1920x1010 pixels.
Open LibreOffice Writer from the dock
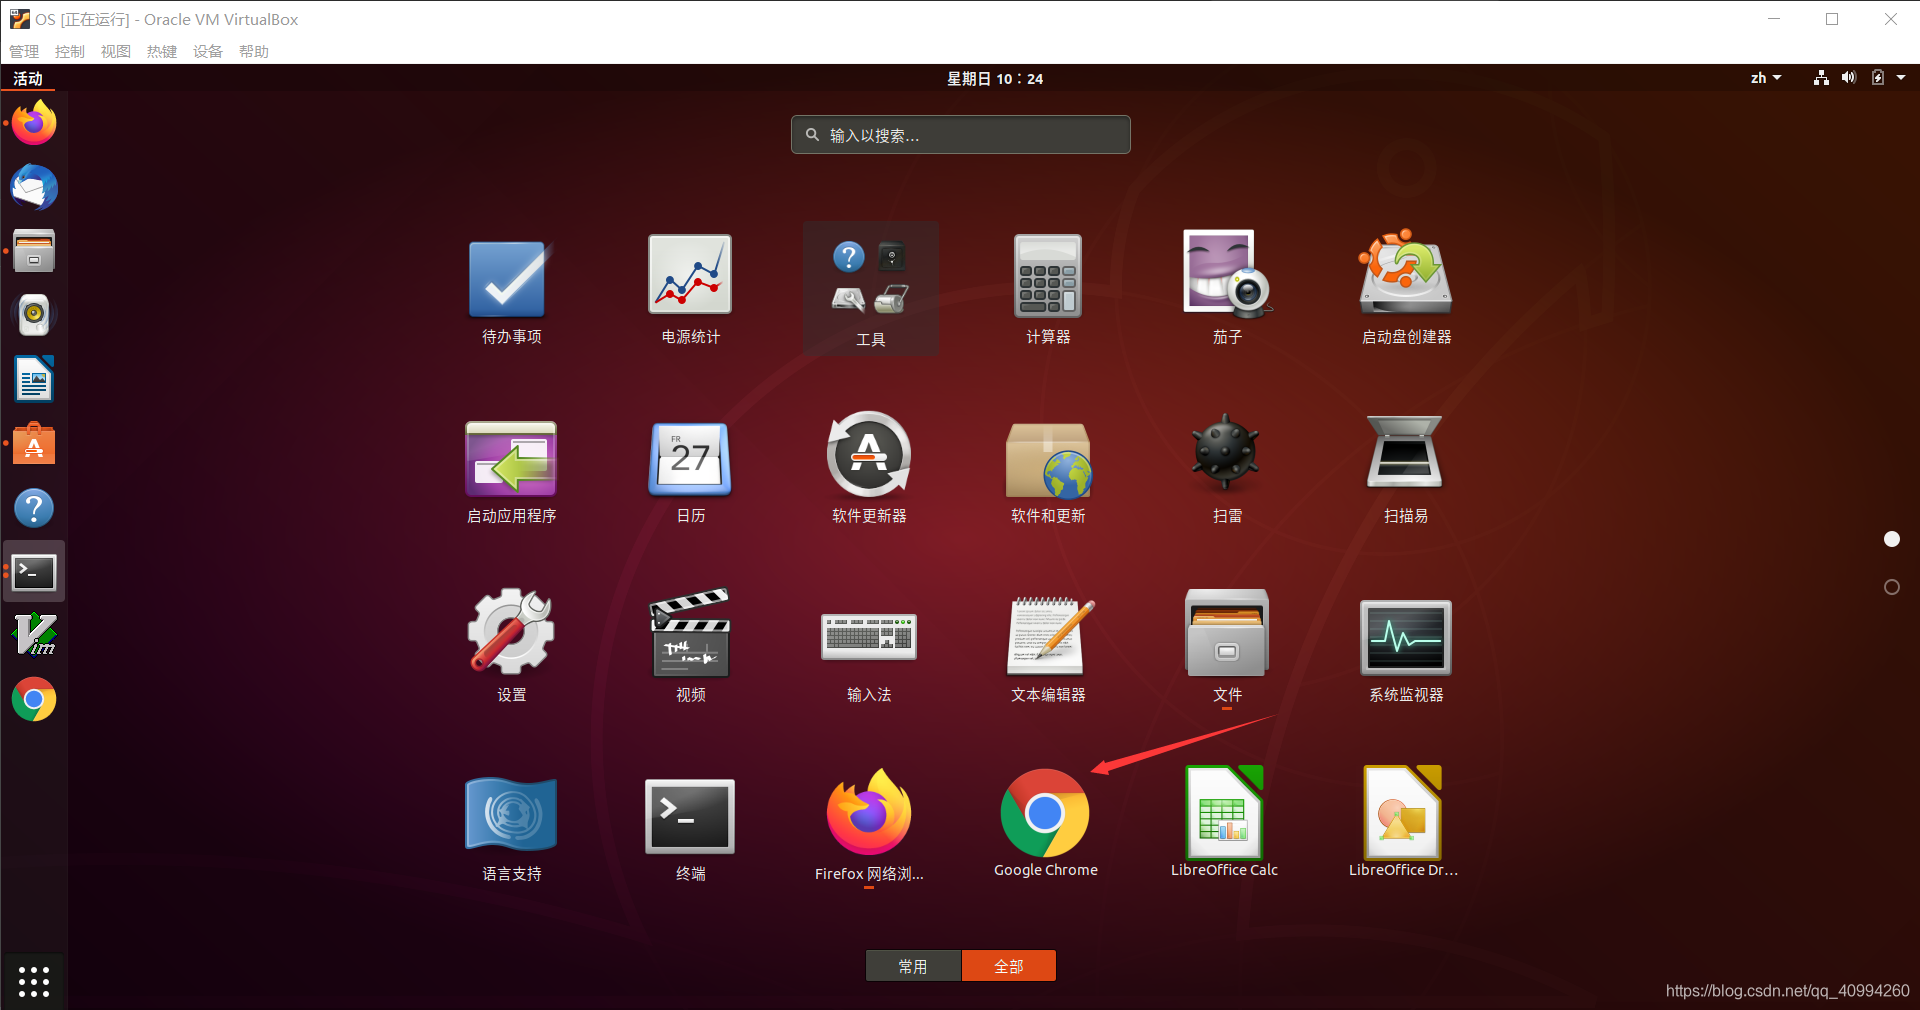point(34,379)
